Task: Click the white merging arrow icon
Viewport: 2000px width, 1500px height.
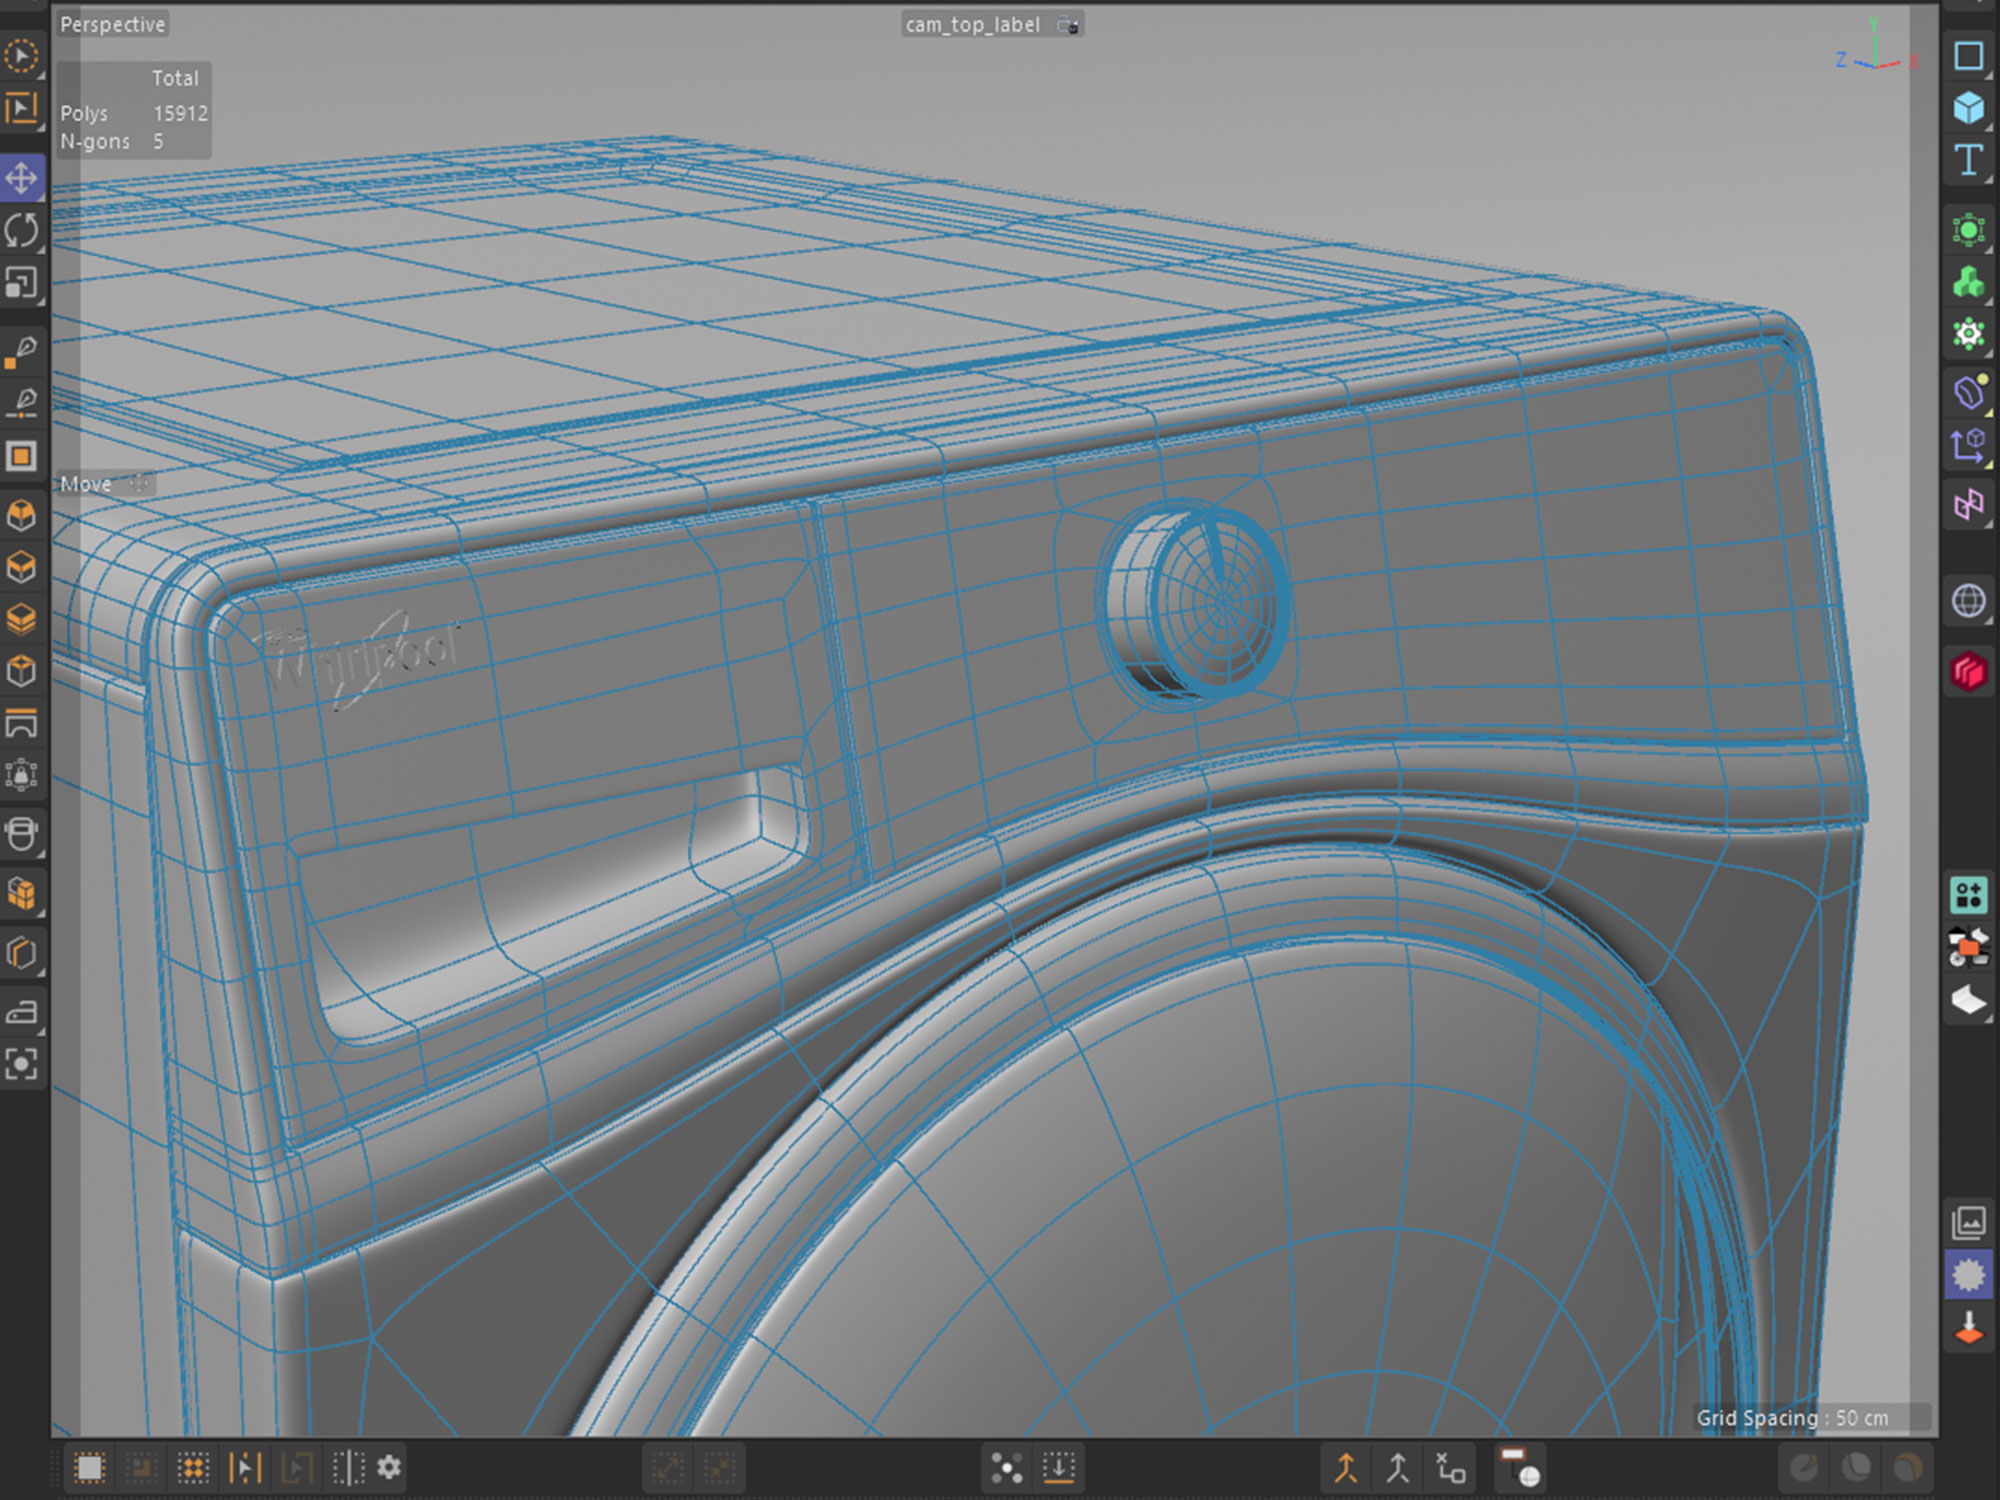Action: point(1398,1468)
